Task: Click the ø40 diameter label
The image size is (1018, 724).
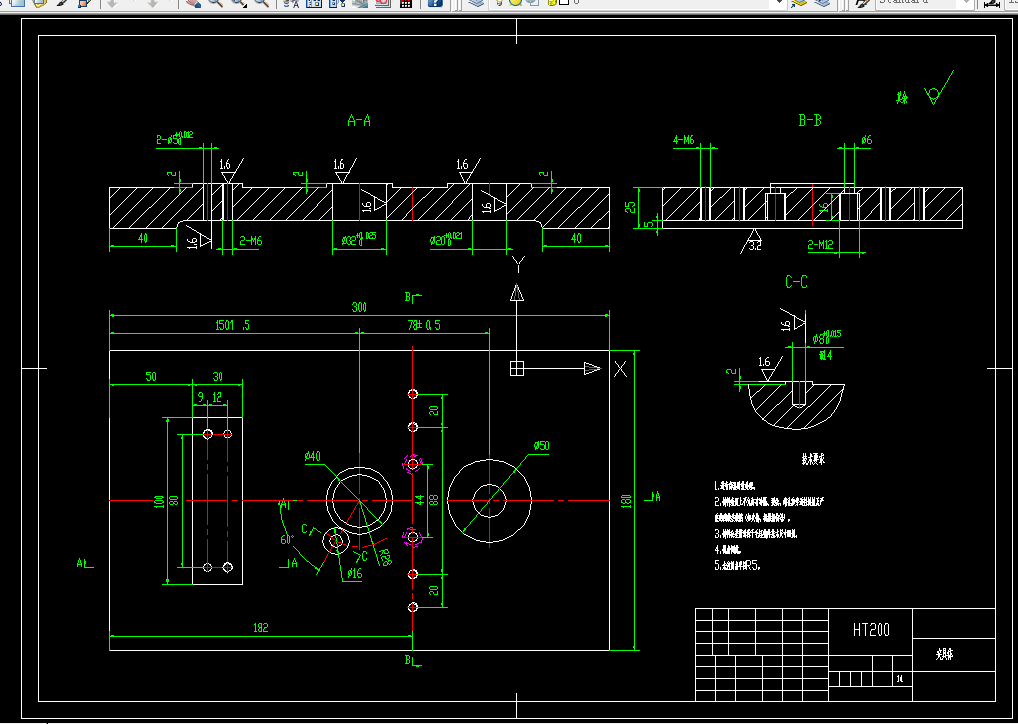Action: point(312,456)
